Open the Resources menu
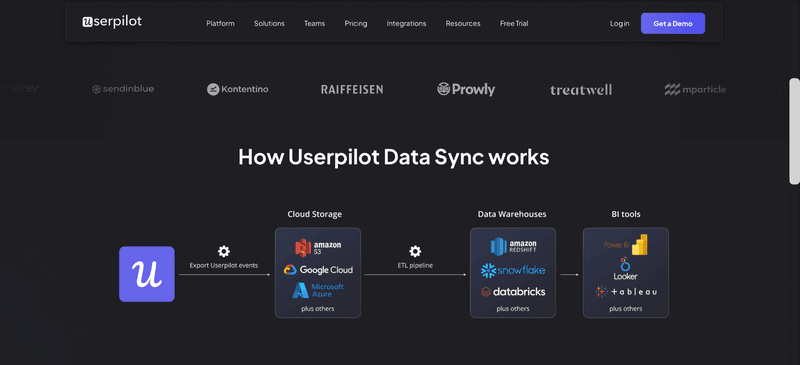The image size is (800, 365). pyautogui.click(x=463, y=23)
